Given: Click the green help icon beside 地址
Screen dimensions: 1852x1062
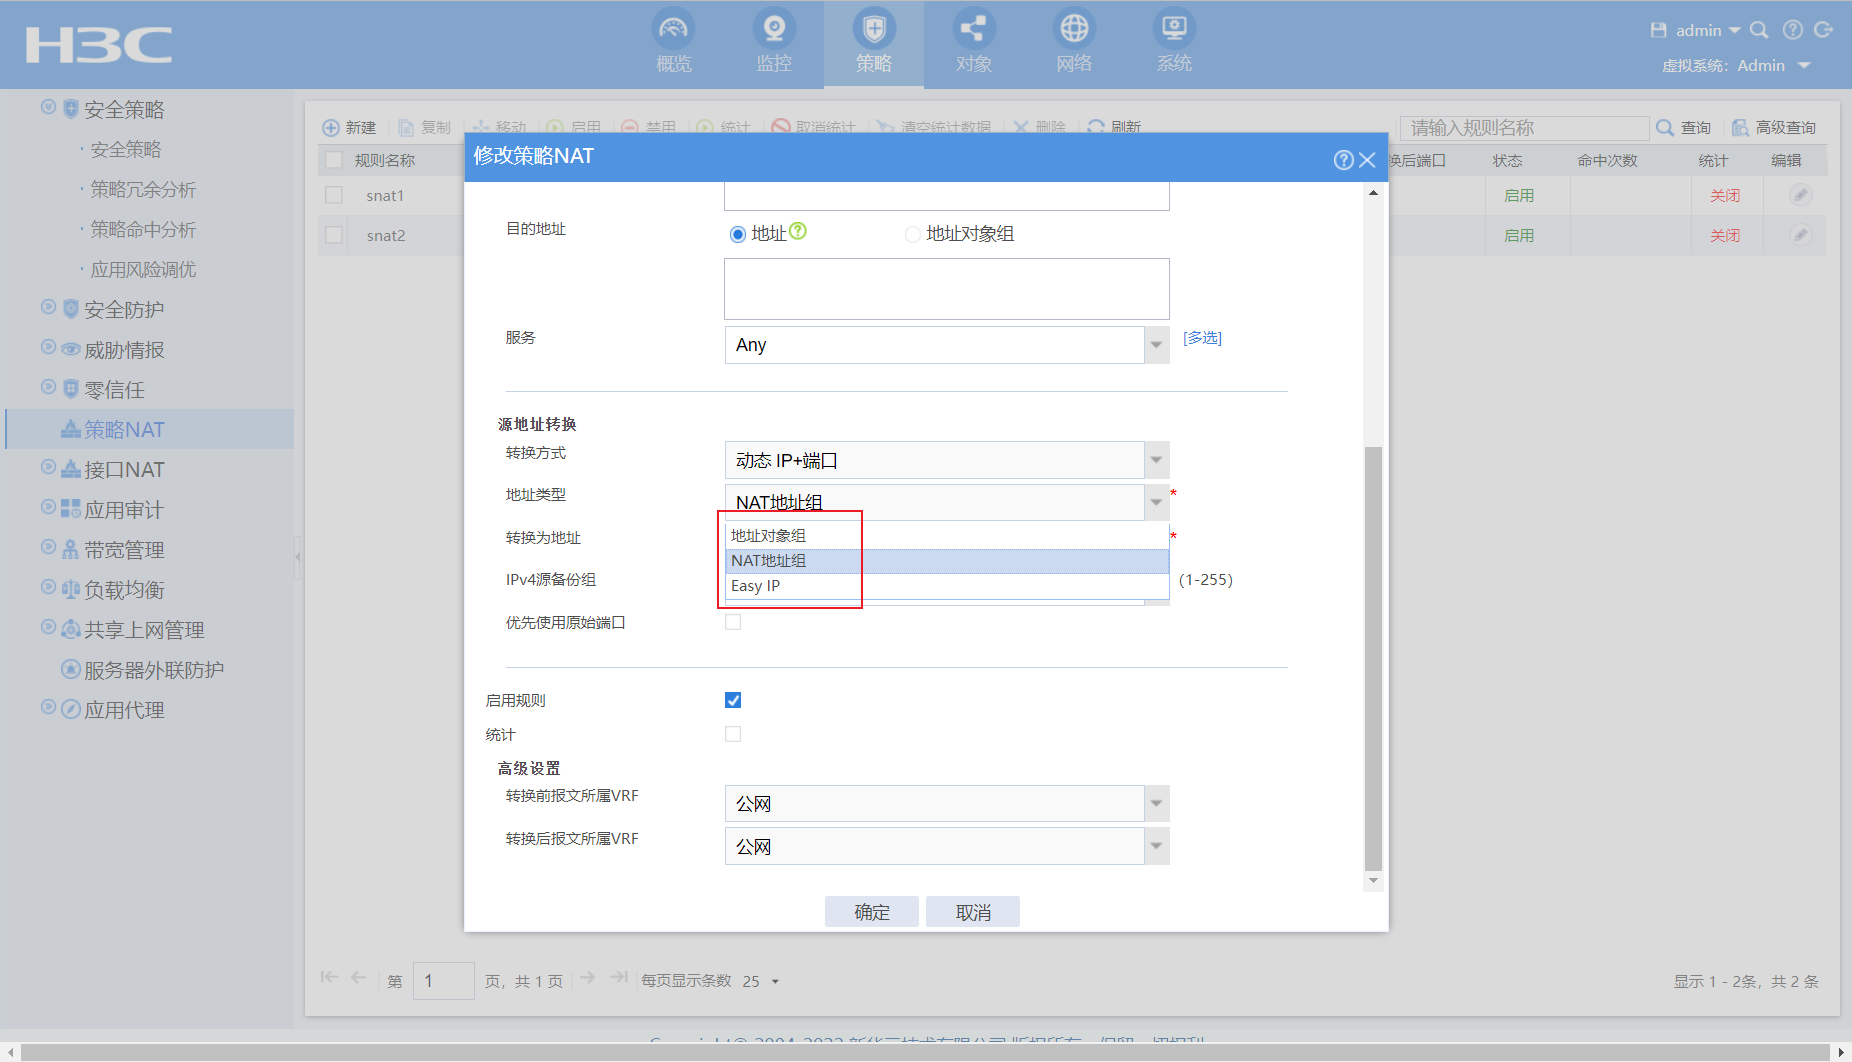Looking at the screenshot, I should point(798,231).
